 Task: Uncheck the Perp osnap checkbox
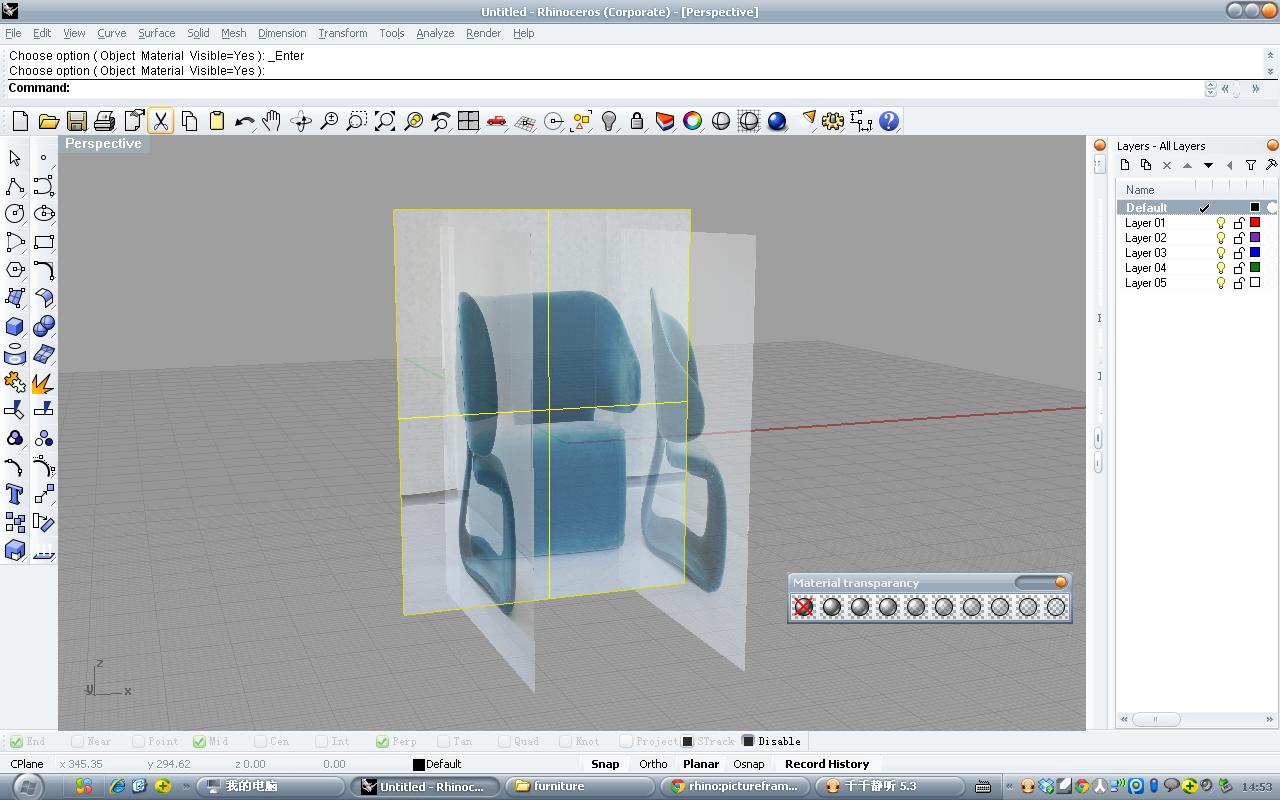pyautogui.click(x=383, y=741)
